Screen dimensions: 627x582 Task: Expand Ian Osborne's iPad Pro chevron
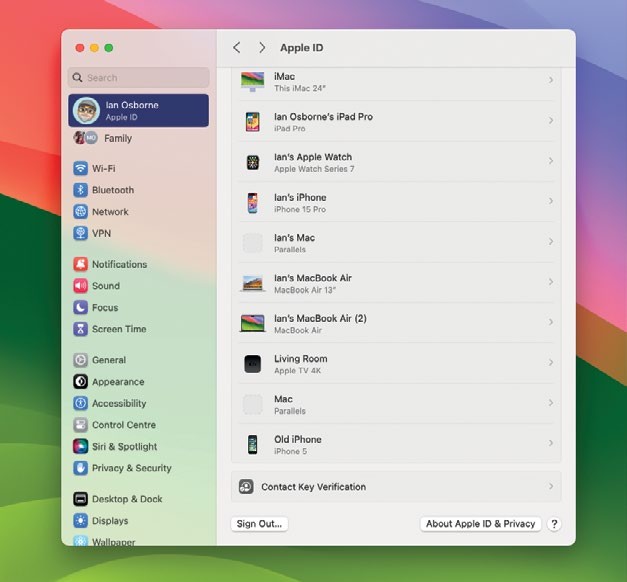point(551,120)
